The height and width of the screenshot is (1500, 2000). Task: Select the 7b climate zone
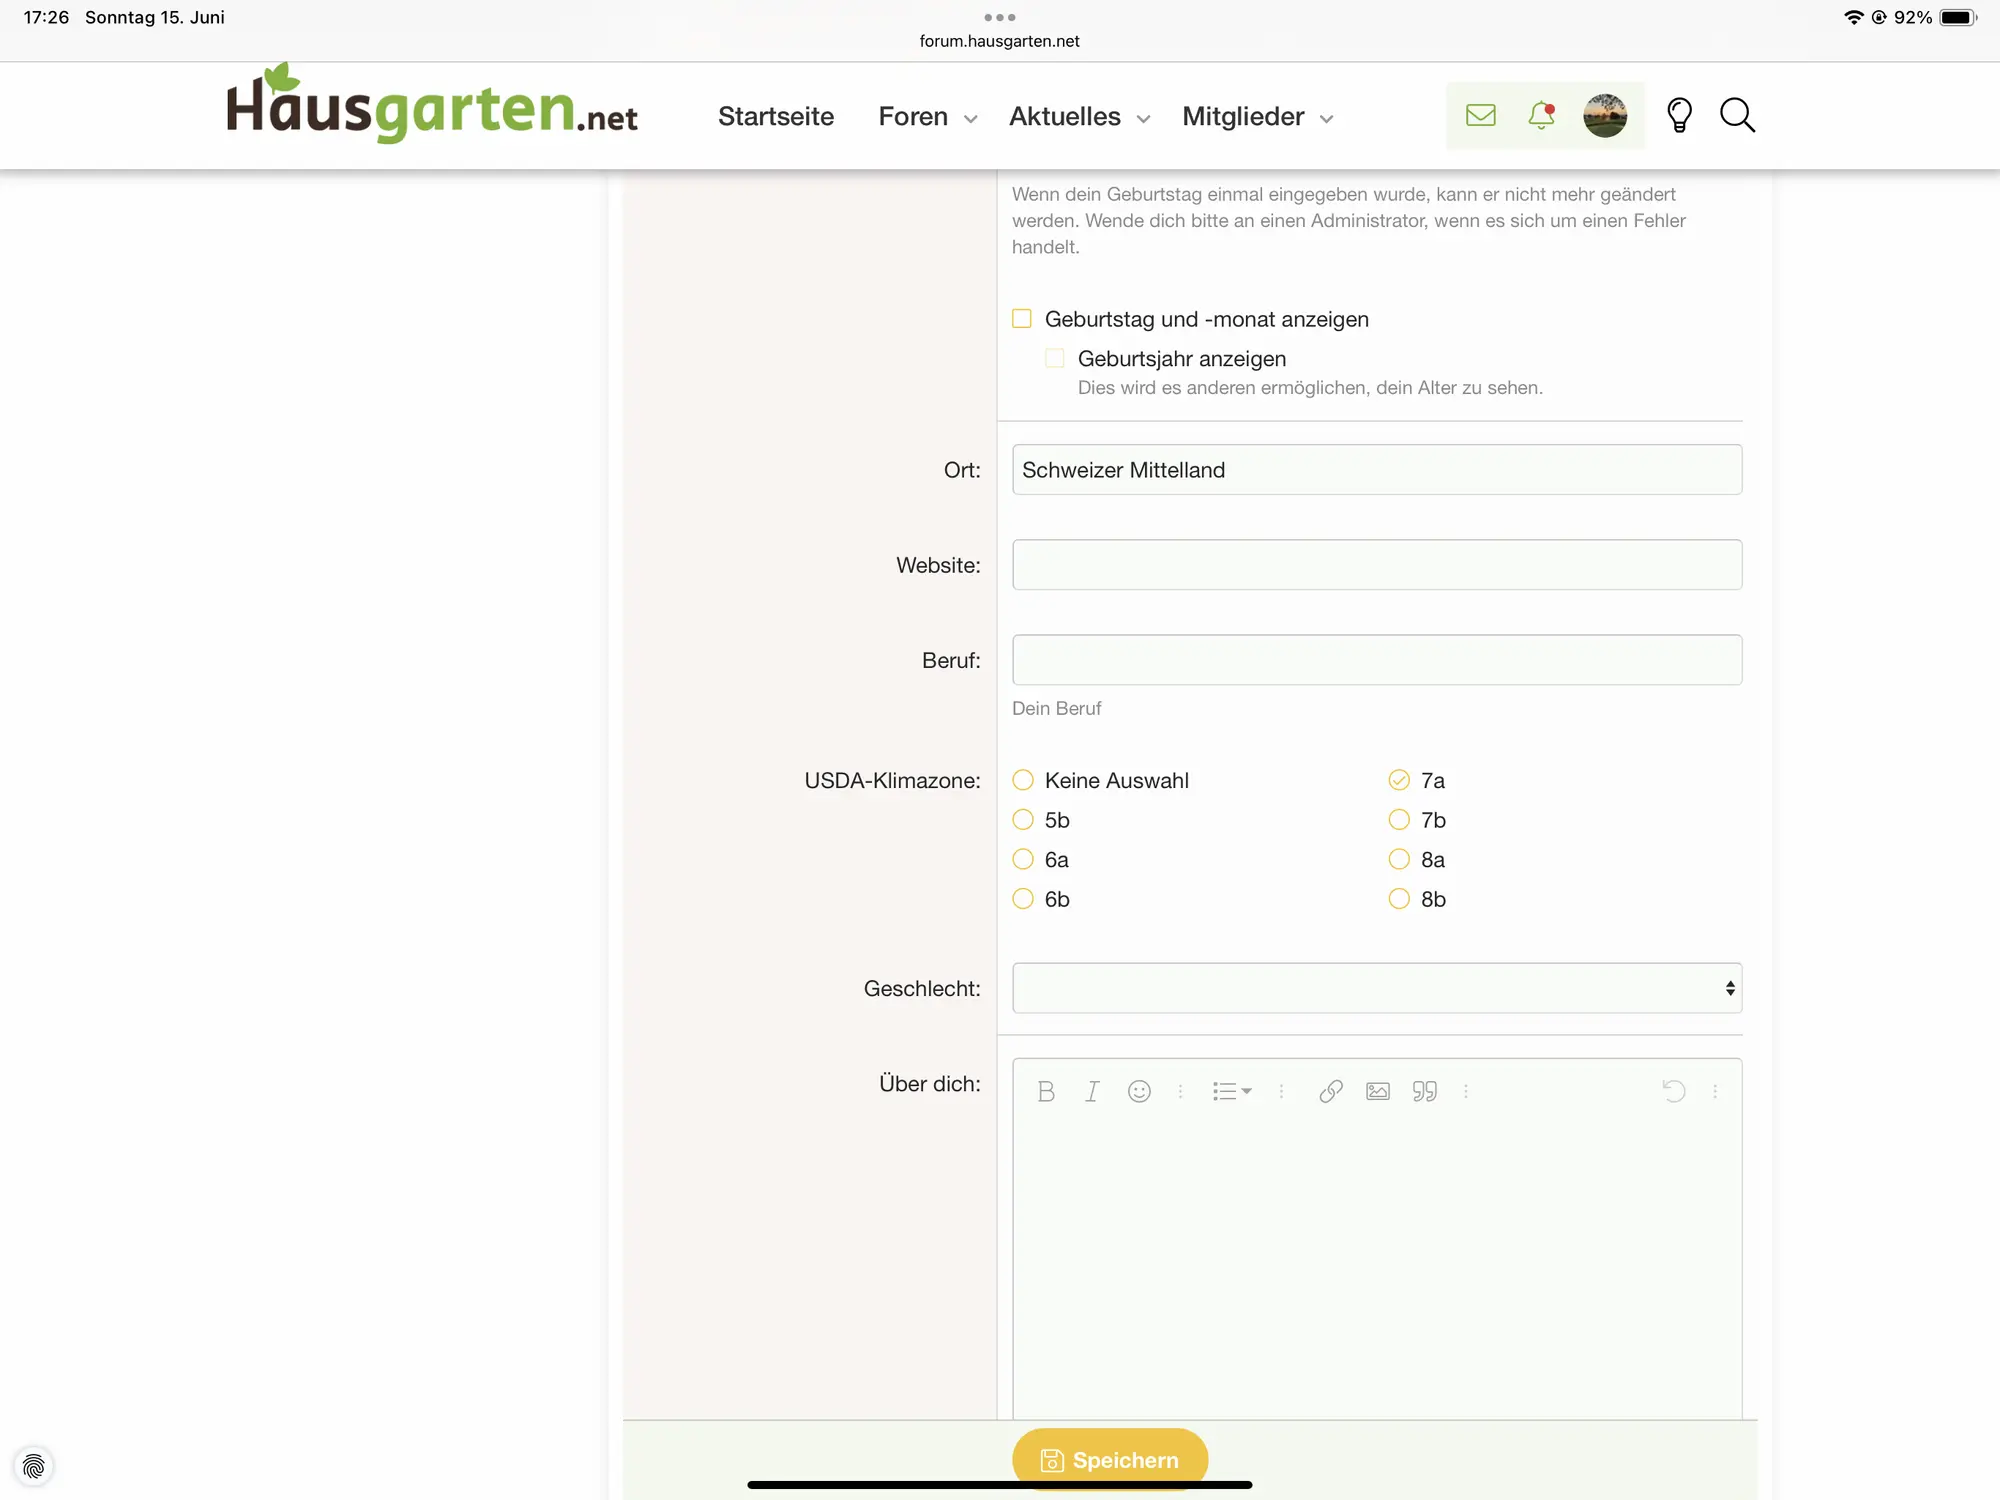pyautogui.click(x=1399, y=820)
